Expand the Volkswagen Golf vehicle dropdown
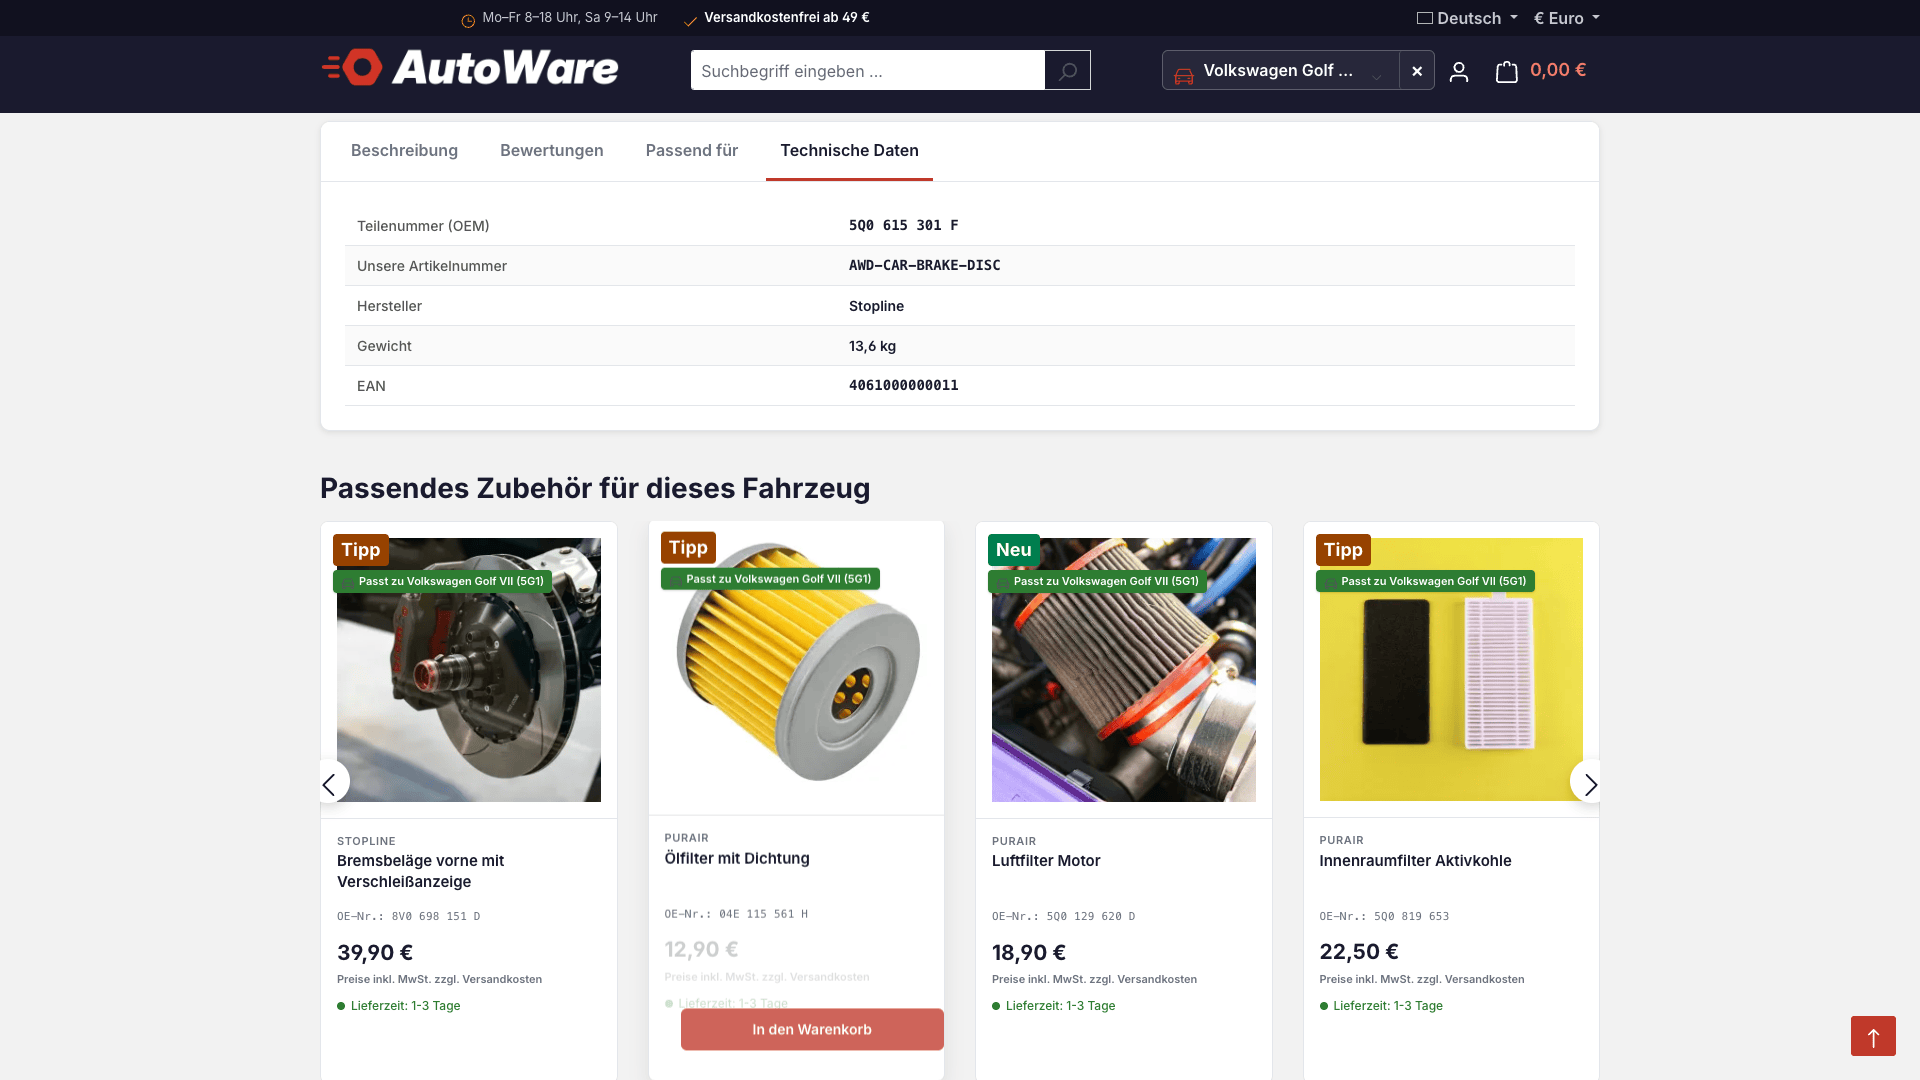Screen dimensions: 1920x1080 click(1280, 70)
